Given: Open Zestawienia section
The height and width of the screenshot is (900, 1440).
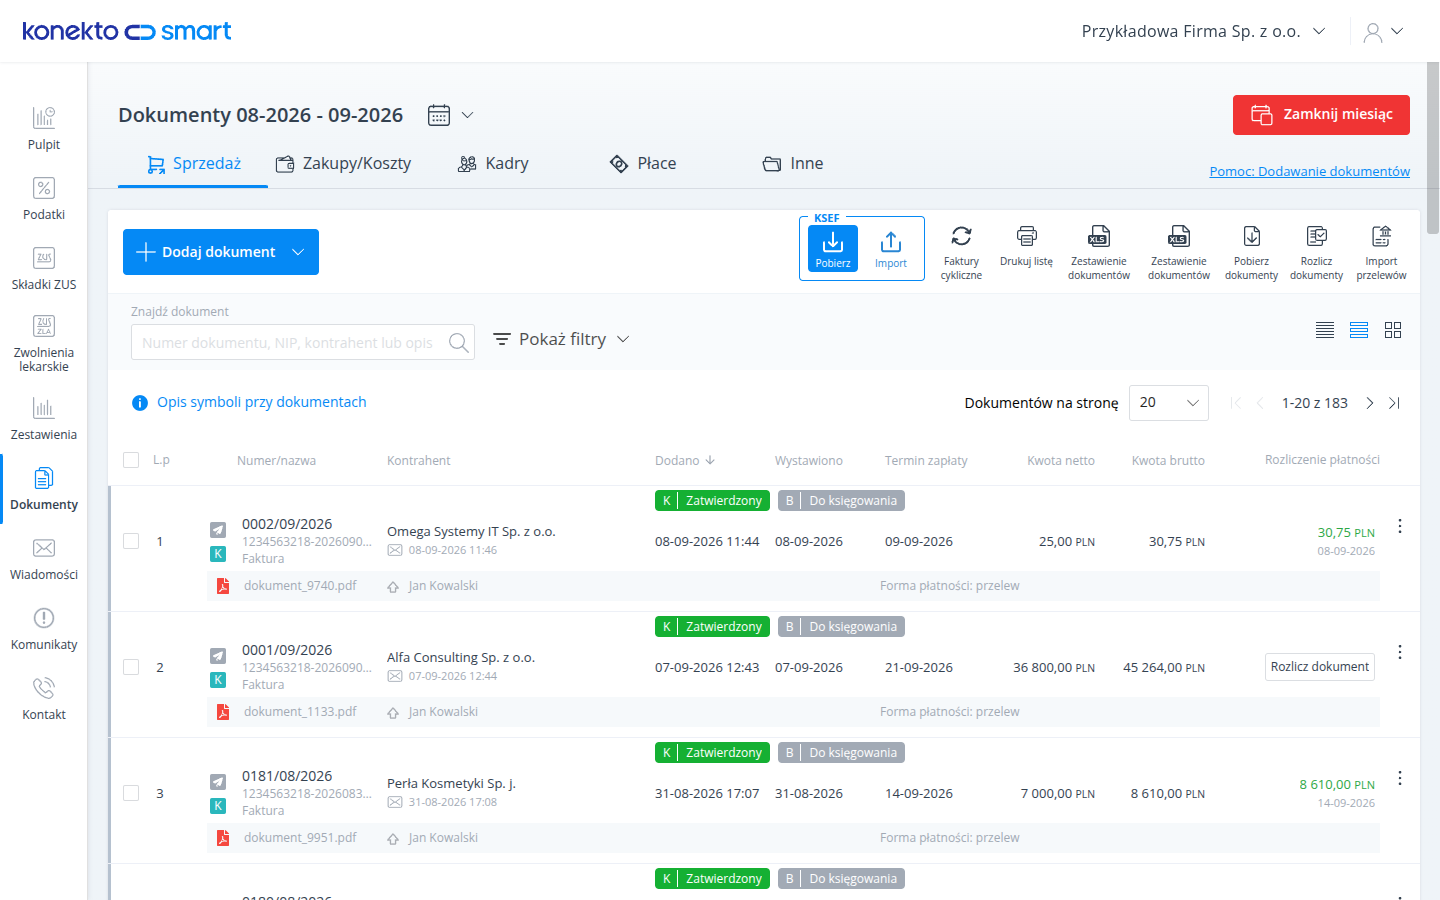Looking at the screenshot, I should pyautogui.click(x=44, y=419).
